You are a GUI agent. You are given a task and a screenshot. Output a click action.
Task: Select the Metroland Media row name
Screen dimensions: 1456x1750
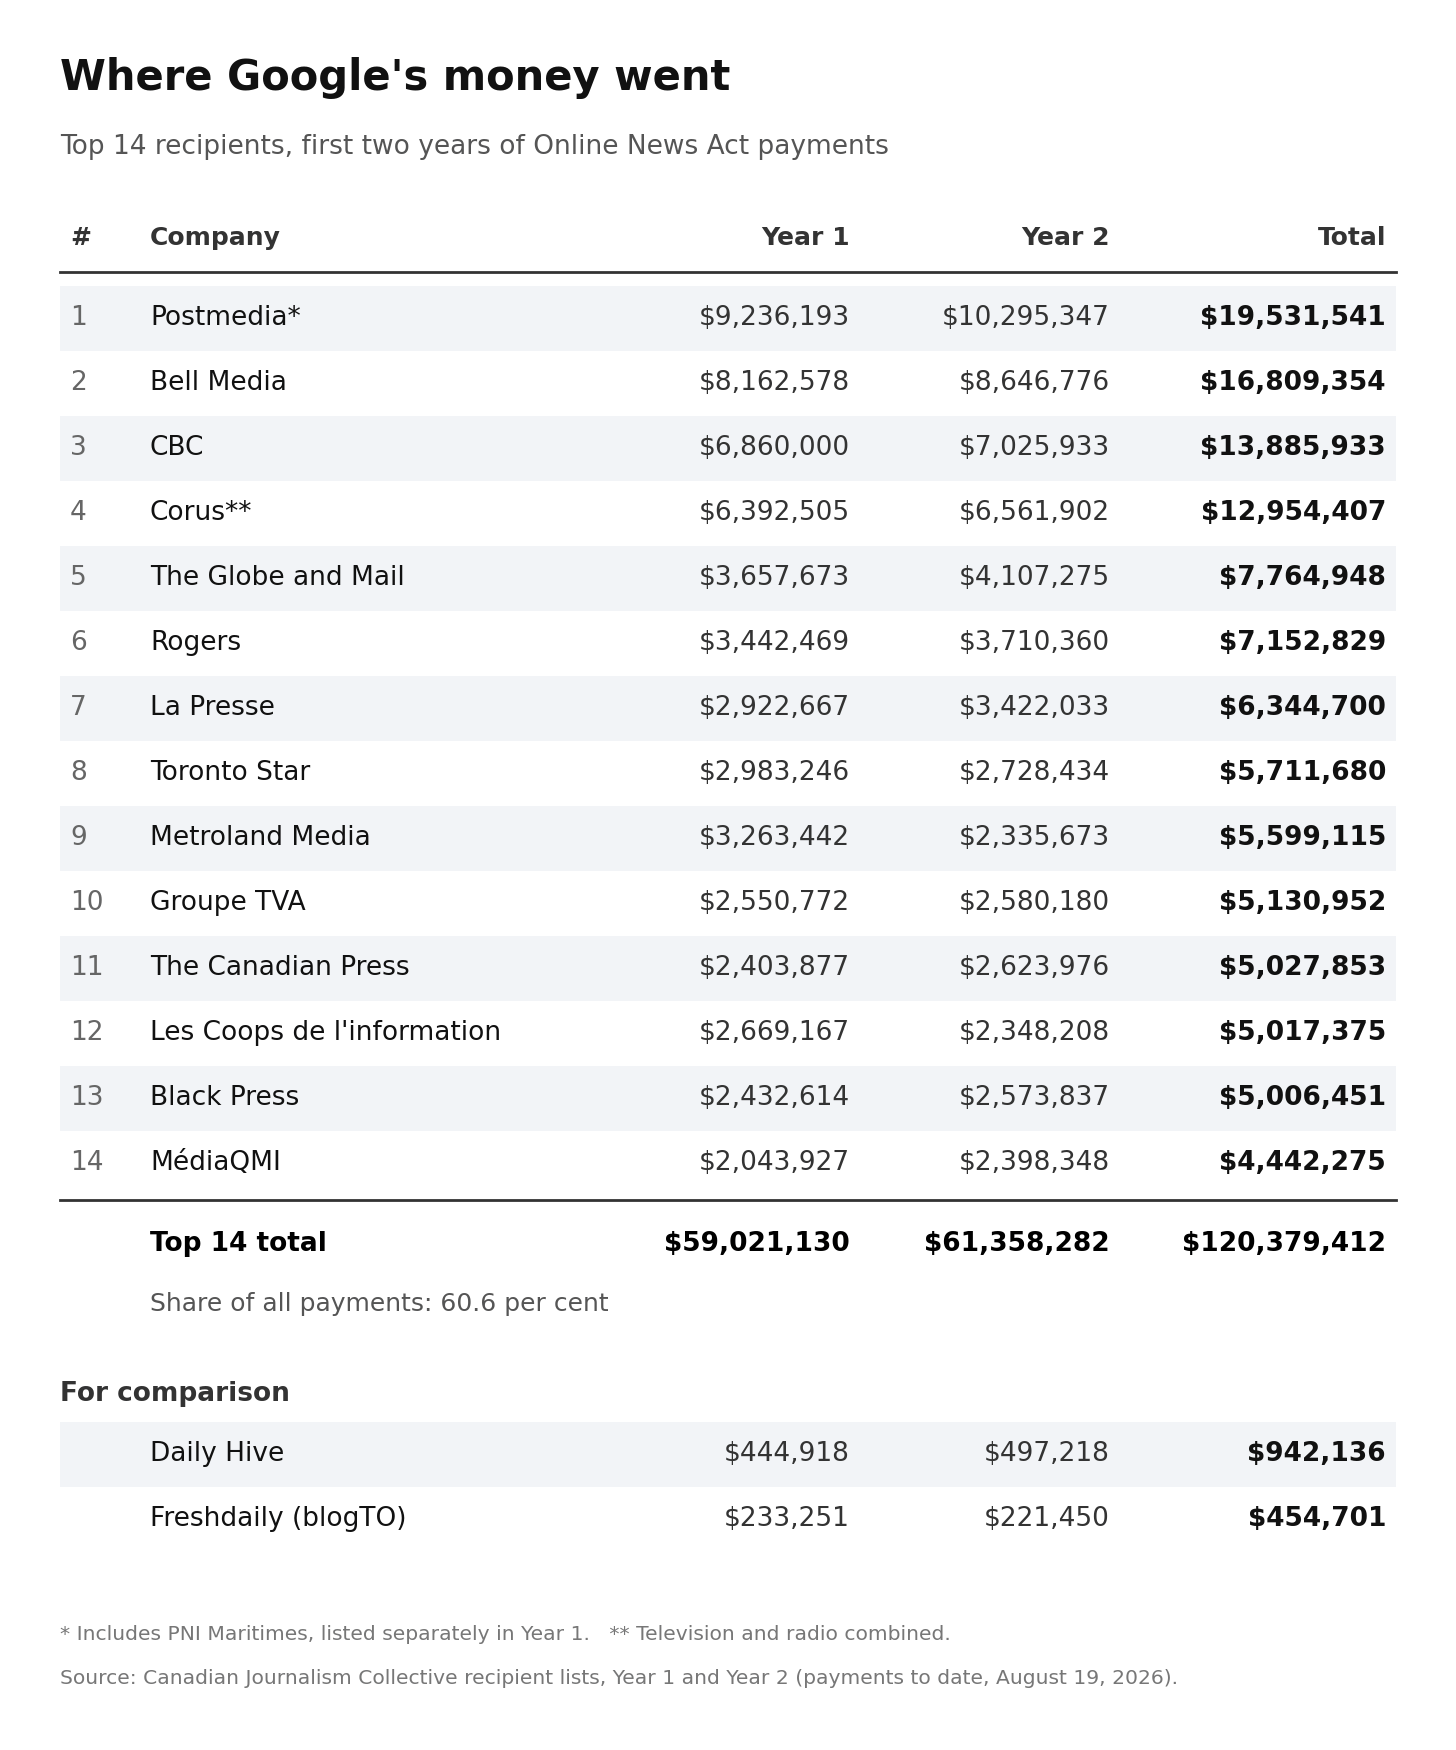pyautogui.click(x=260, y=837)
